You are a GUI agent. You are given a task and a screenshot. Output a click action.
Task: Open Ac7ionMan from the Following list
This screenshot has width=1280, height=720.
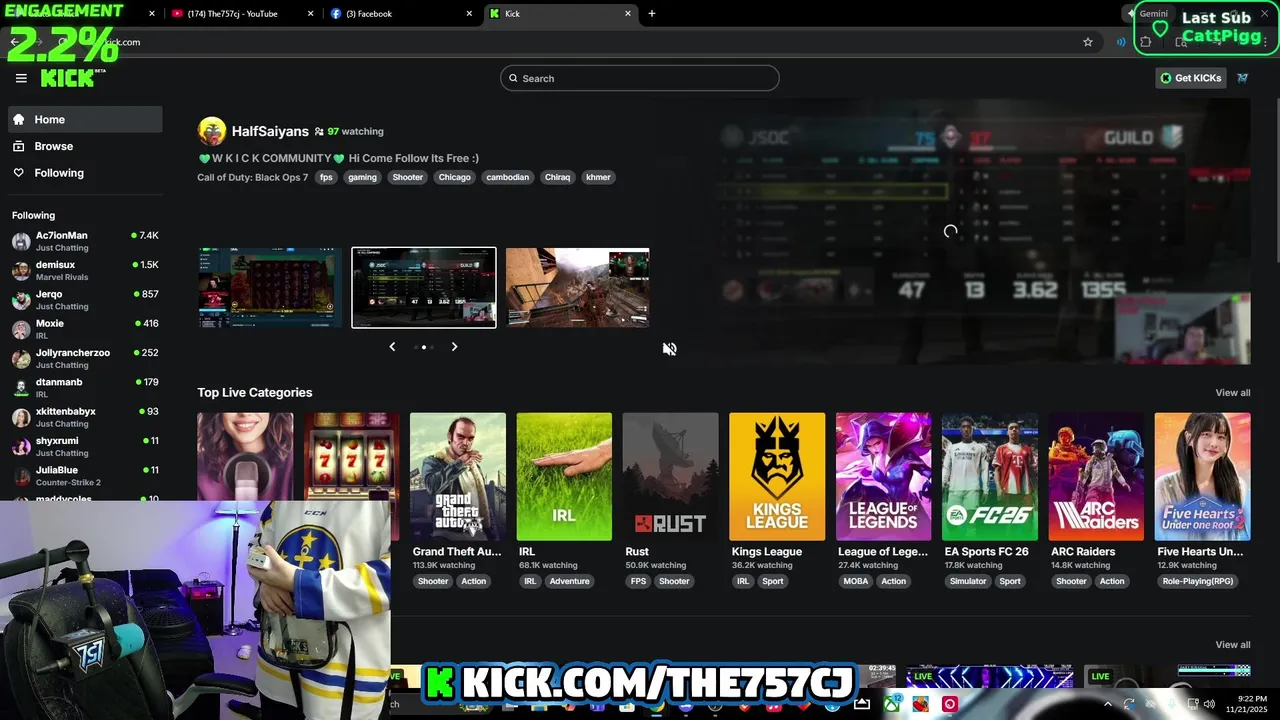pos(85,241)
